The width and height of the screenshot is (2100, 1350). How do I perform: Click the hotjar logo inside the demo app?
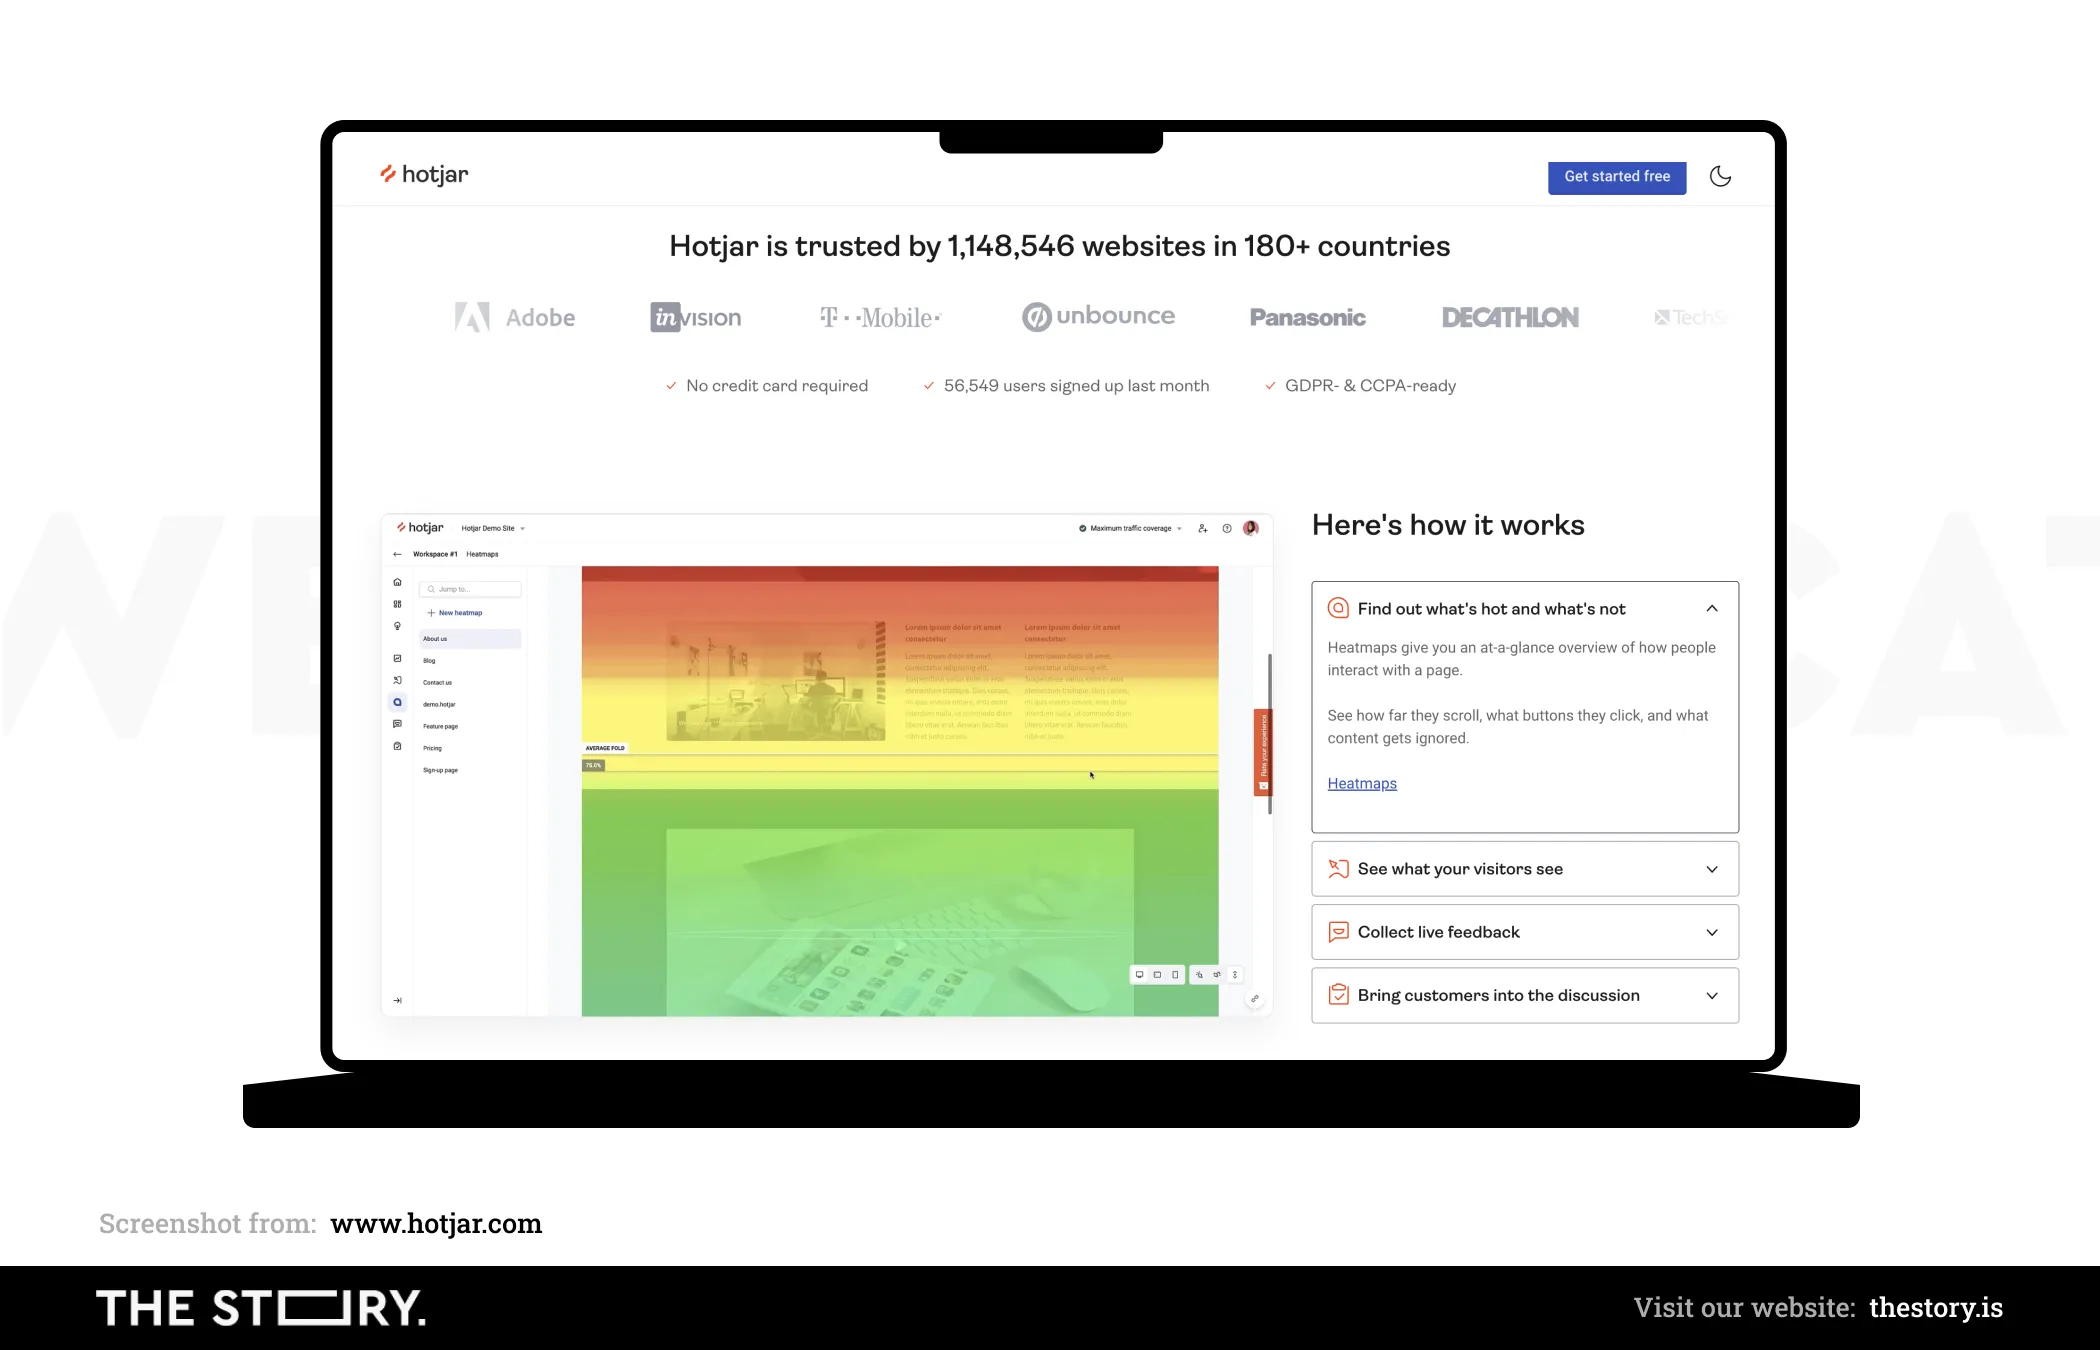click(x=420, y=528)
